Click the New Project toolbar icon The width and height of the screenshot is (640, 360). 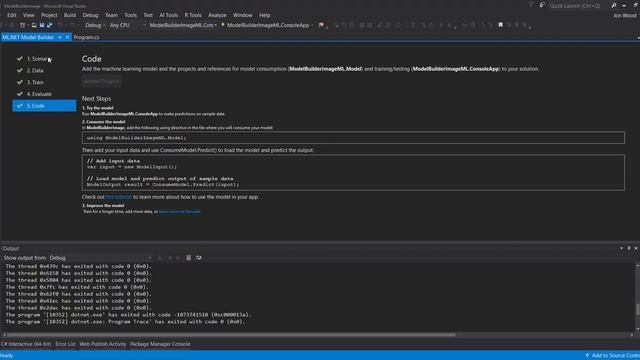click(x=22, y=25)
